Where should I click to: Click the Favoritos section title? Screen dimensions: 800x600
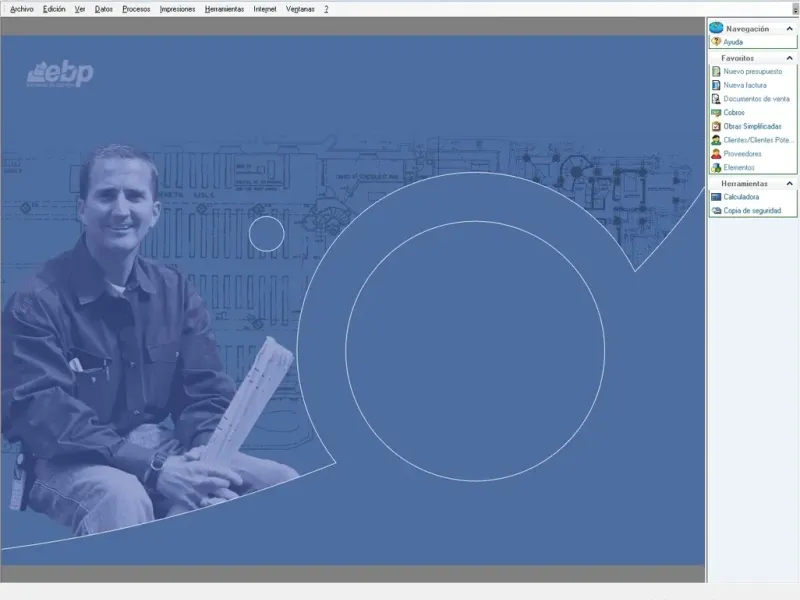737,58
